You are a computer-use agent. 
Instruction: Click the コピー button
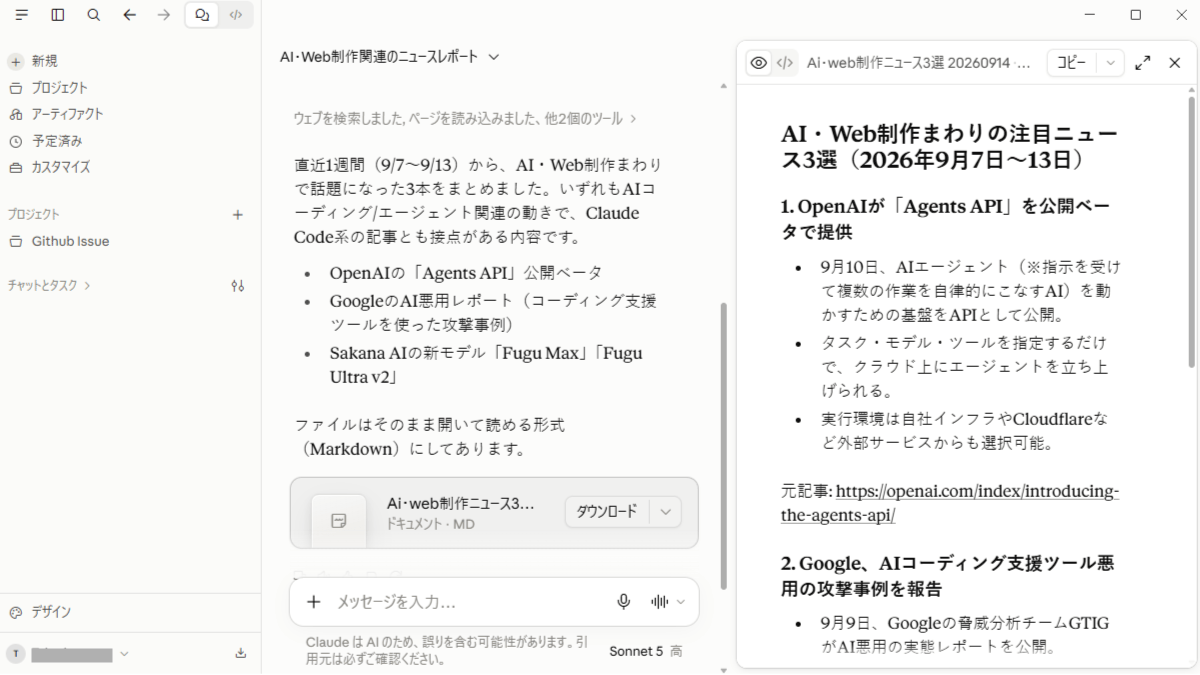pyautogui.click(x=1072, y=63)
